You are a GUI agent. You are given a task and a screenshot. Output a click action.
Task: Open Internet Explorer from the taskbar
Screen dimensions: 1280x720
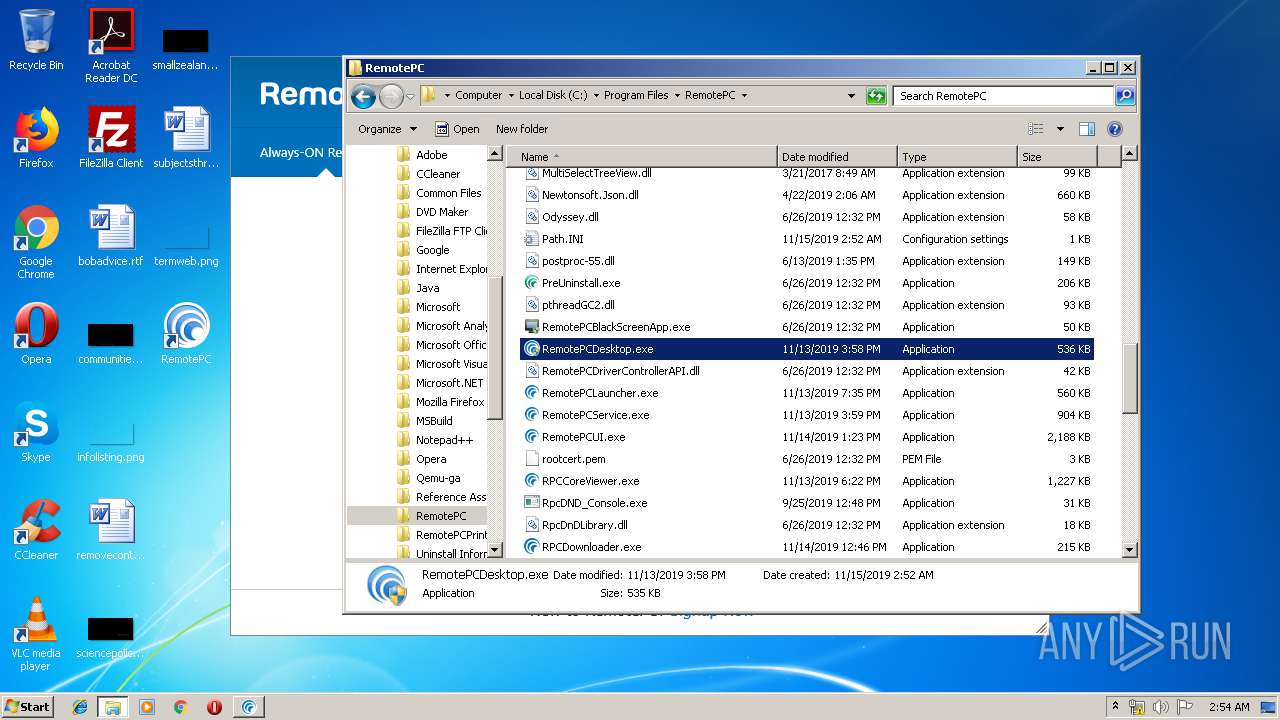(x=80, y=707)
